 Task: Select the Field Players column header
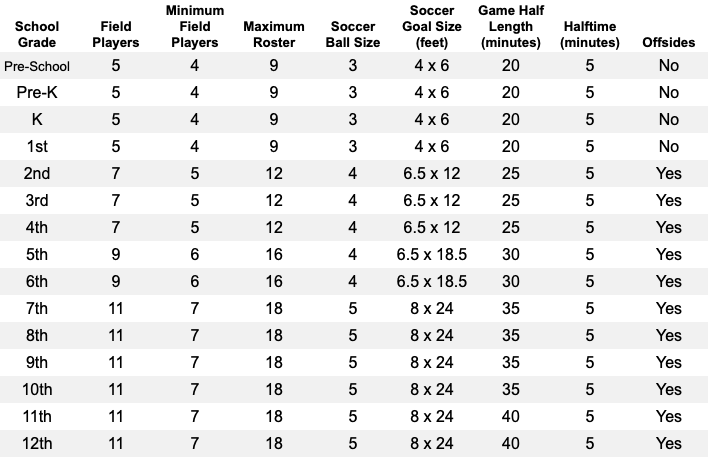coord(116,34)
